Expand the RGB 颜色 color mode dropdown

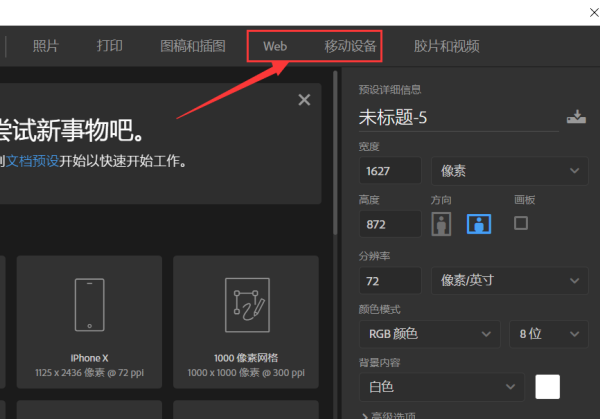pyautogui.click(x=429, y=334)
